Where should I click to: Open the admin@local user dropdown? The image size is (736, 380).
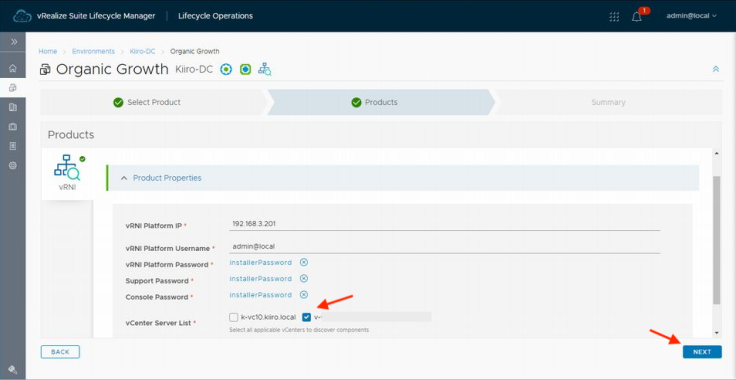pyautogui.click(x=691, y=16)
